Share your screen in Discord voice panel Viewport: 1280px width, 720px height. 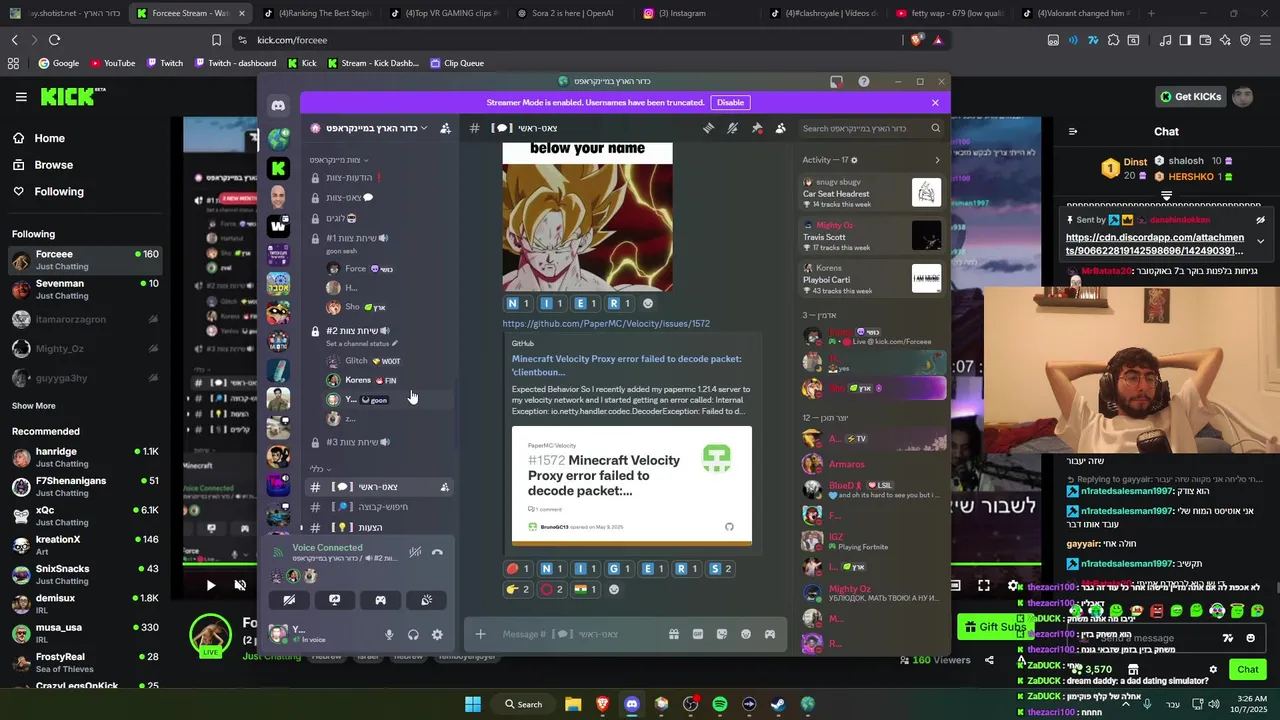pos(335,600)
